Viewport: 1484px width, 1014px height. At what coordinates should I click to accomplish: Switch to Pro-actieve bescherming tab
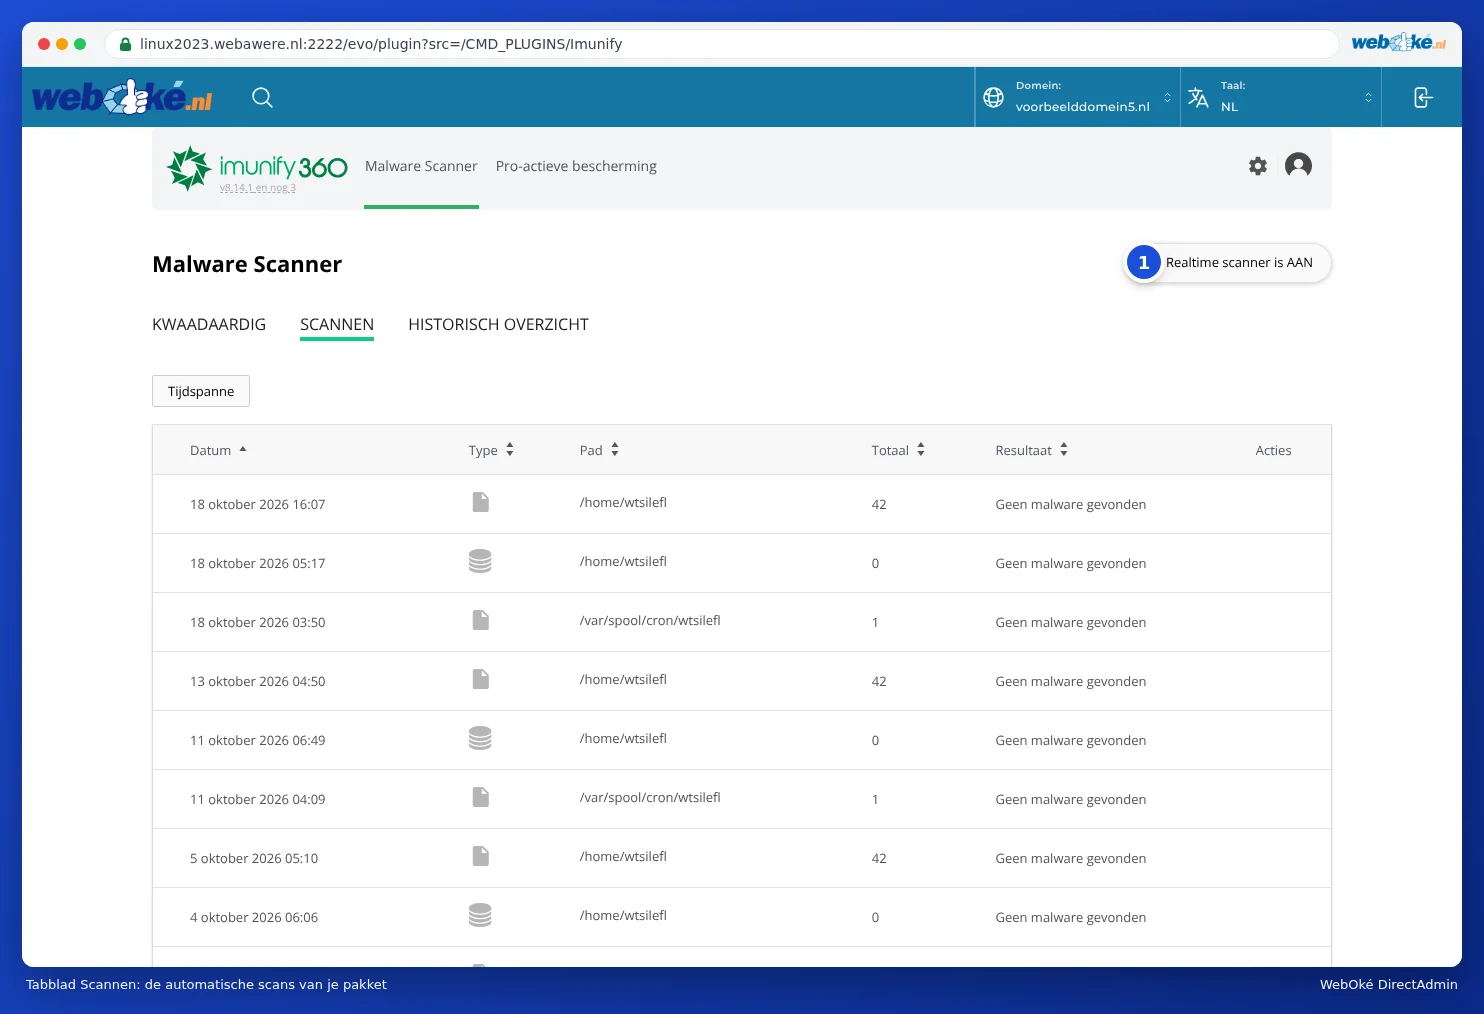tap(576, 166)
